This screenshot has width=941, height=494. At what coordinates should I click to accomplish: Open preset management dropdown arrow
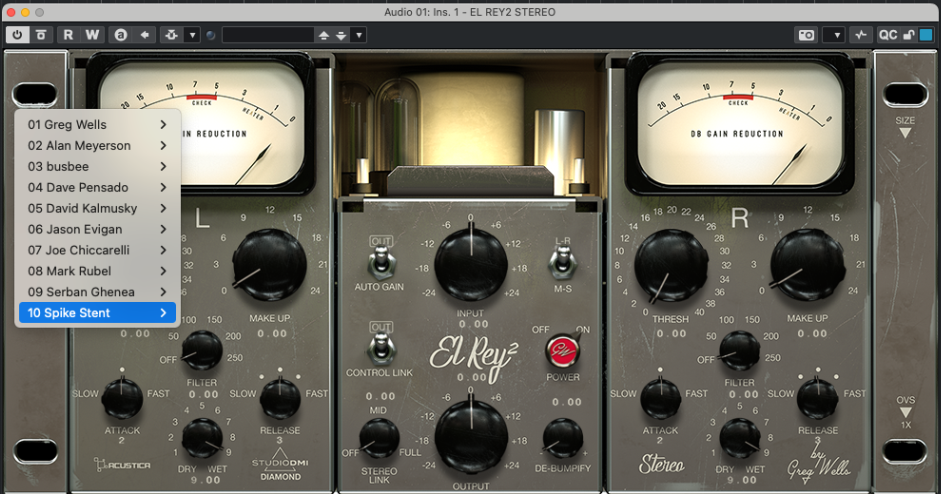359,35
